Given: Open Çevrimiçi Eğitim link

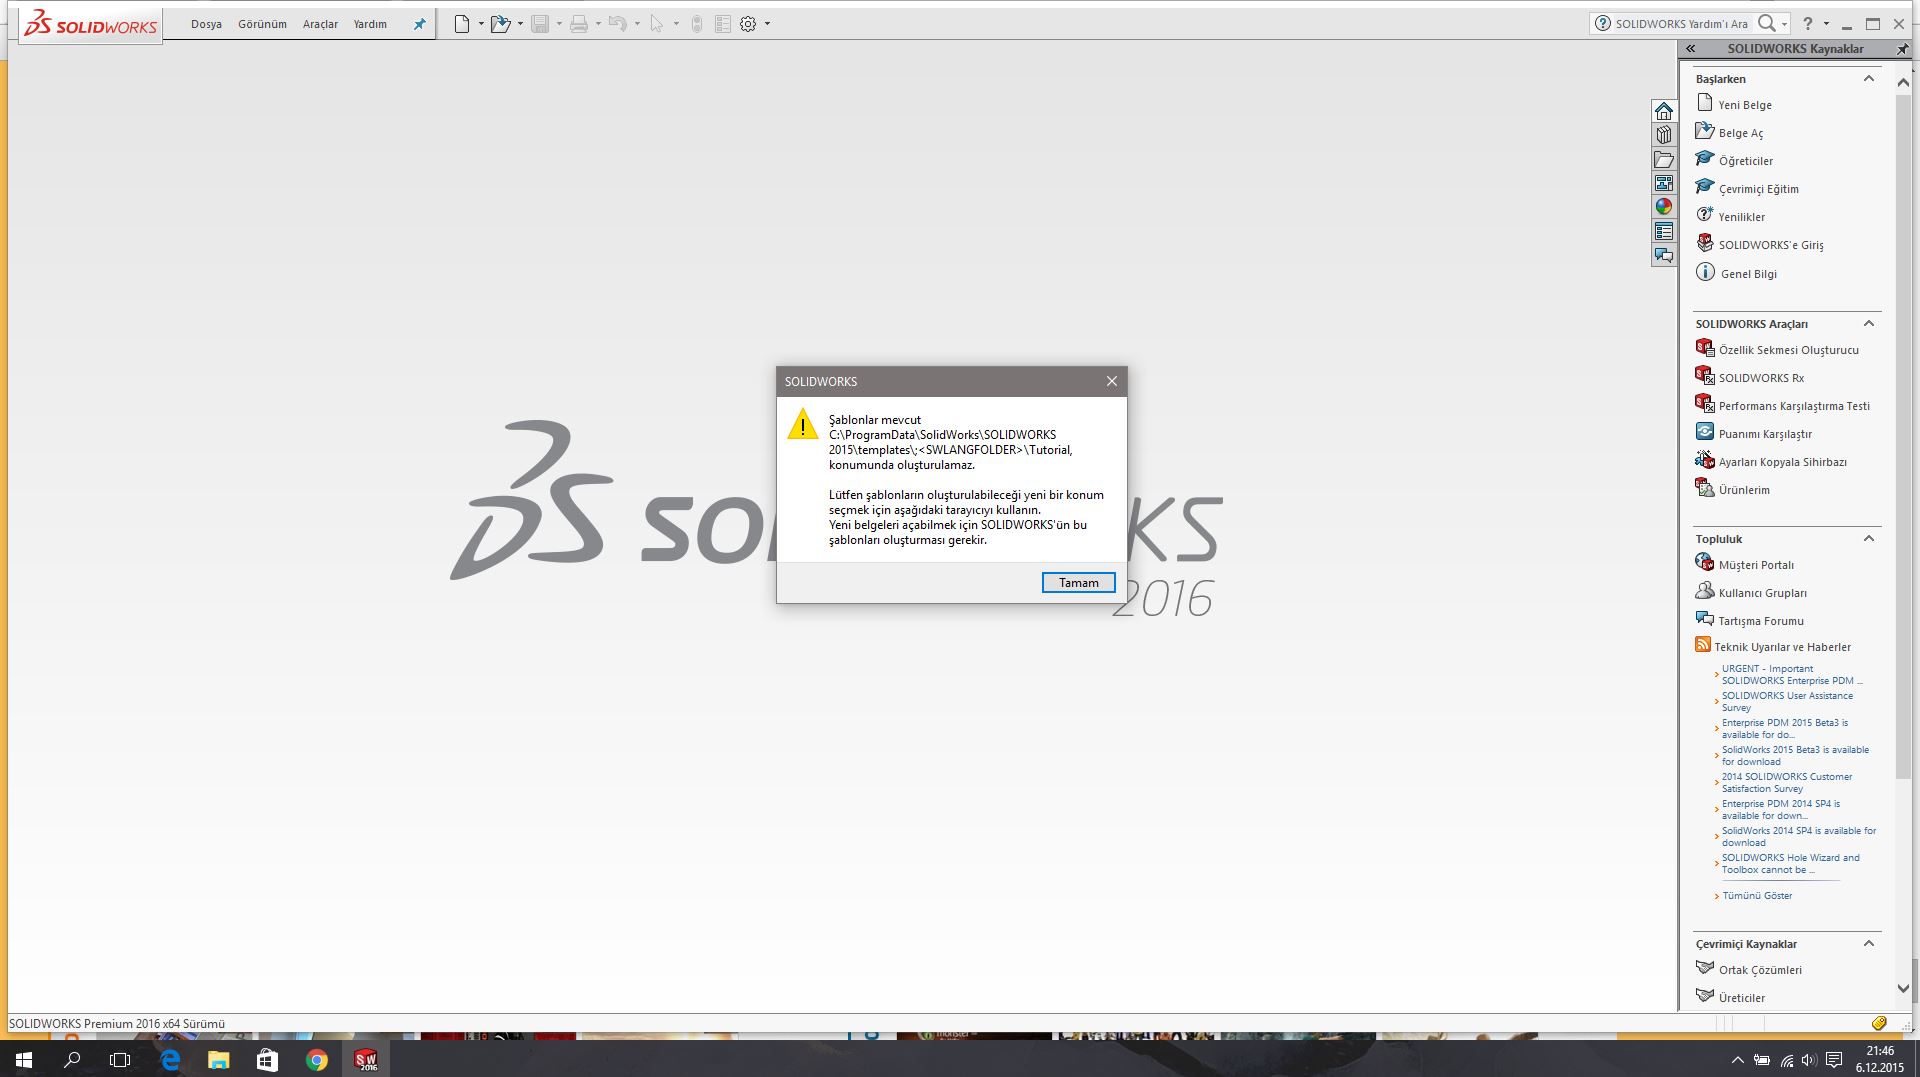Looking at the screenshot, I should tap(1759, 189).
